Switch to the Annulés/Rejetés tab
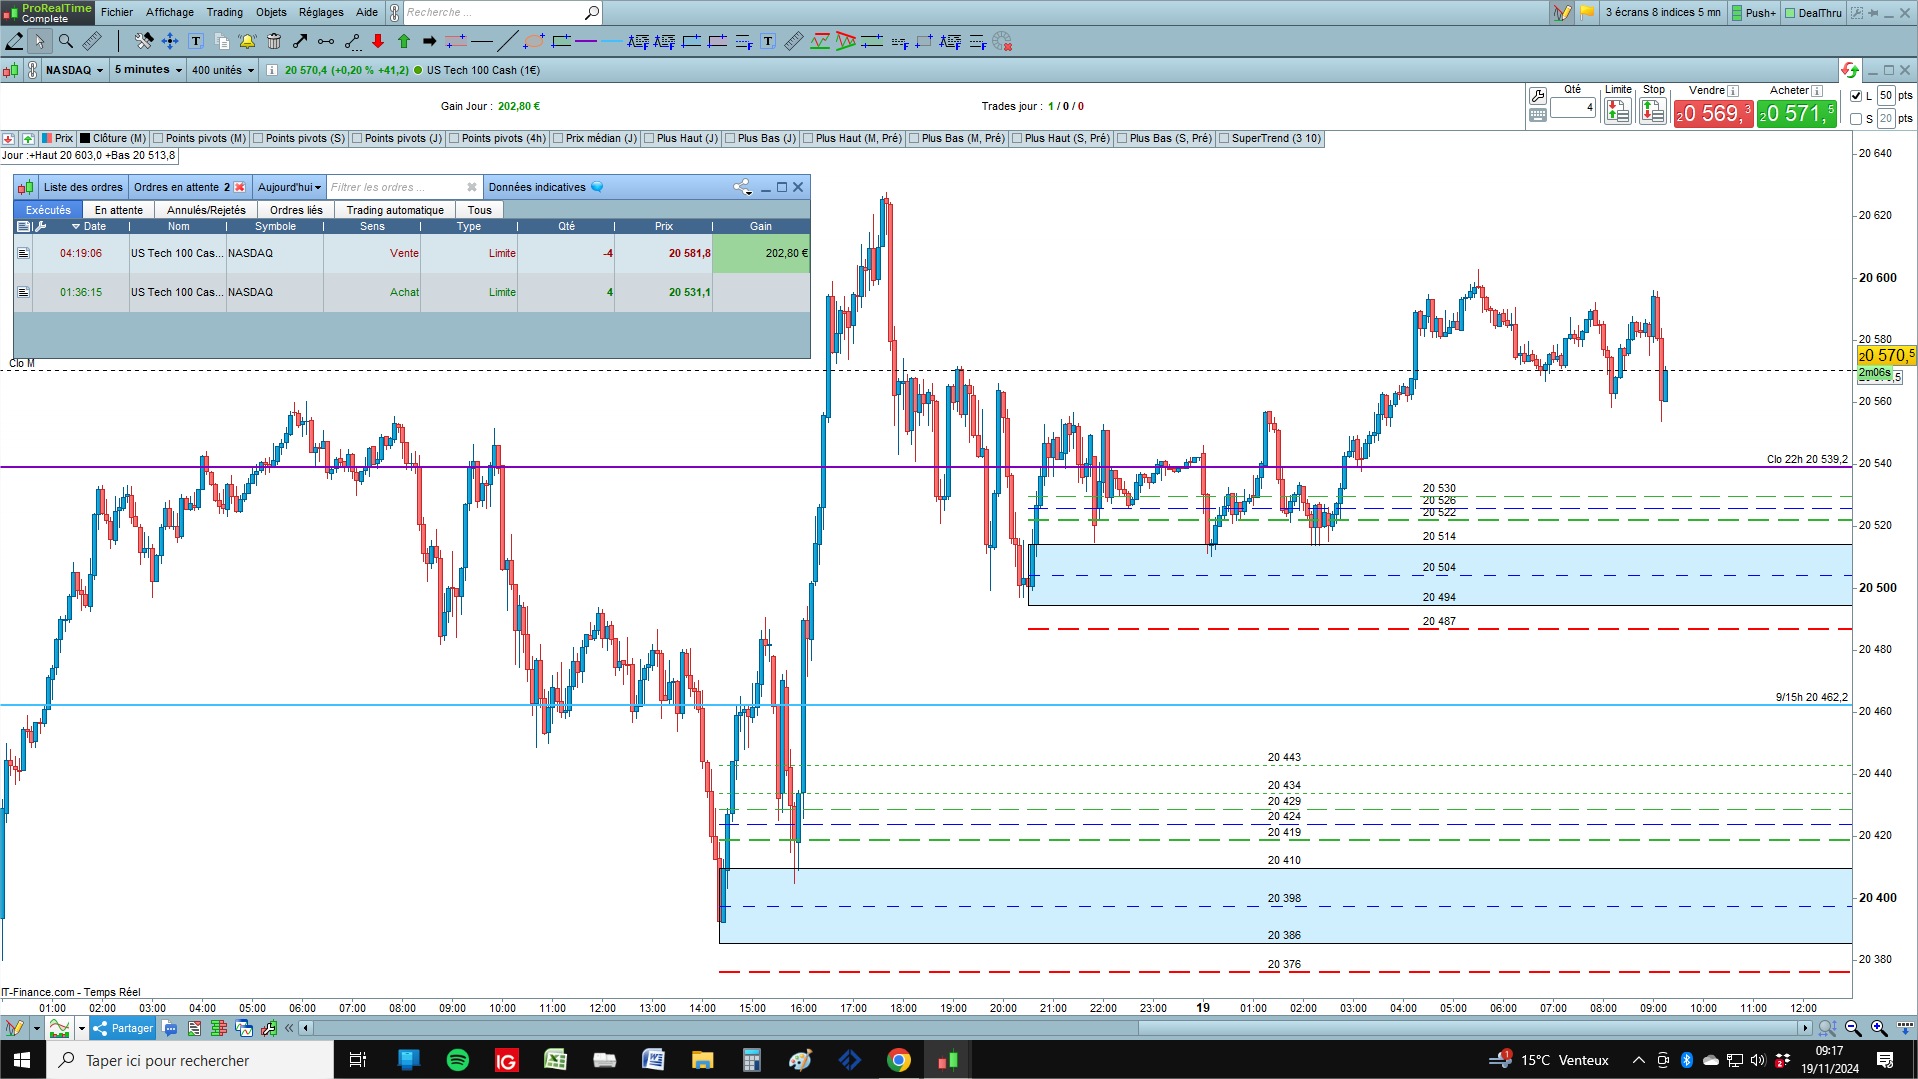This screenshot has width=1918, height=1079. 206,210
